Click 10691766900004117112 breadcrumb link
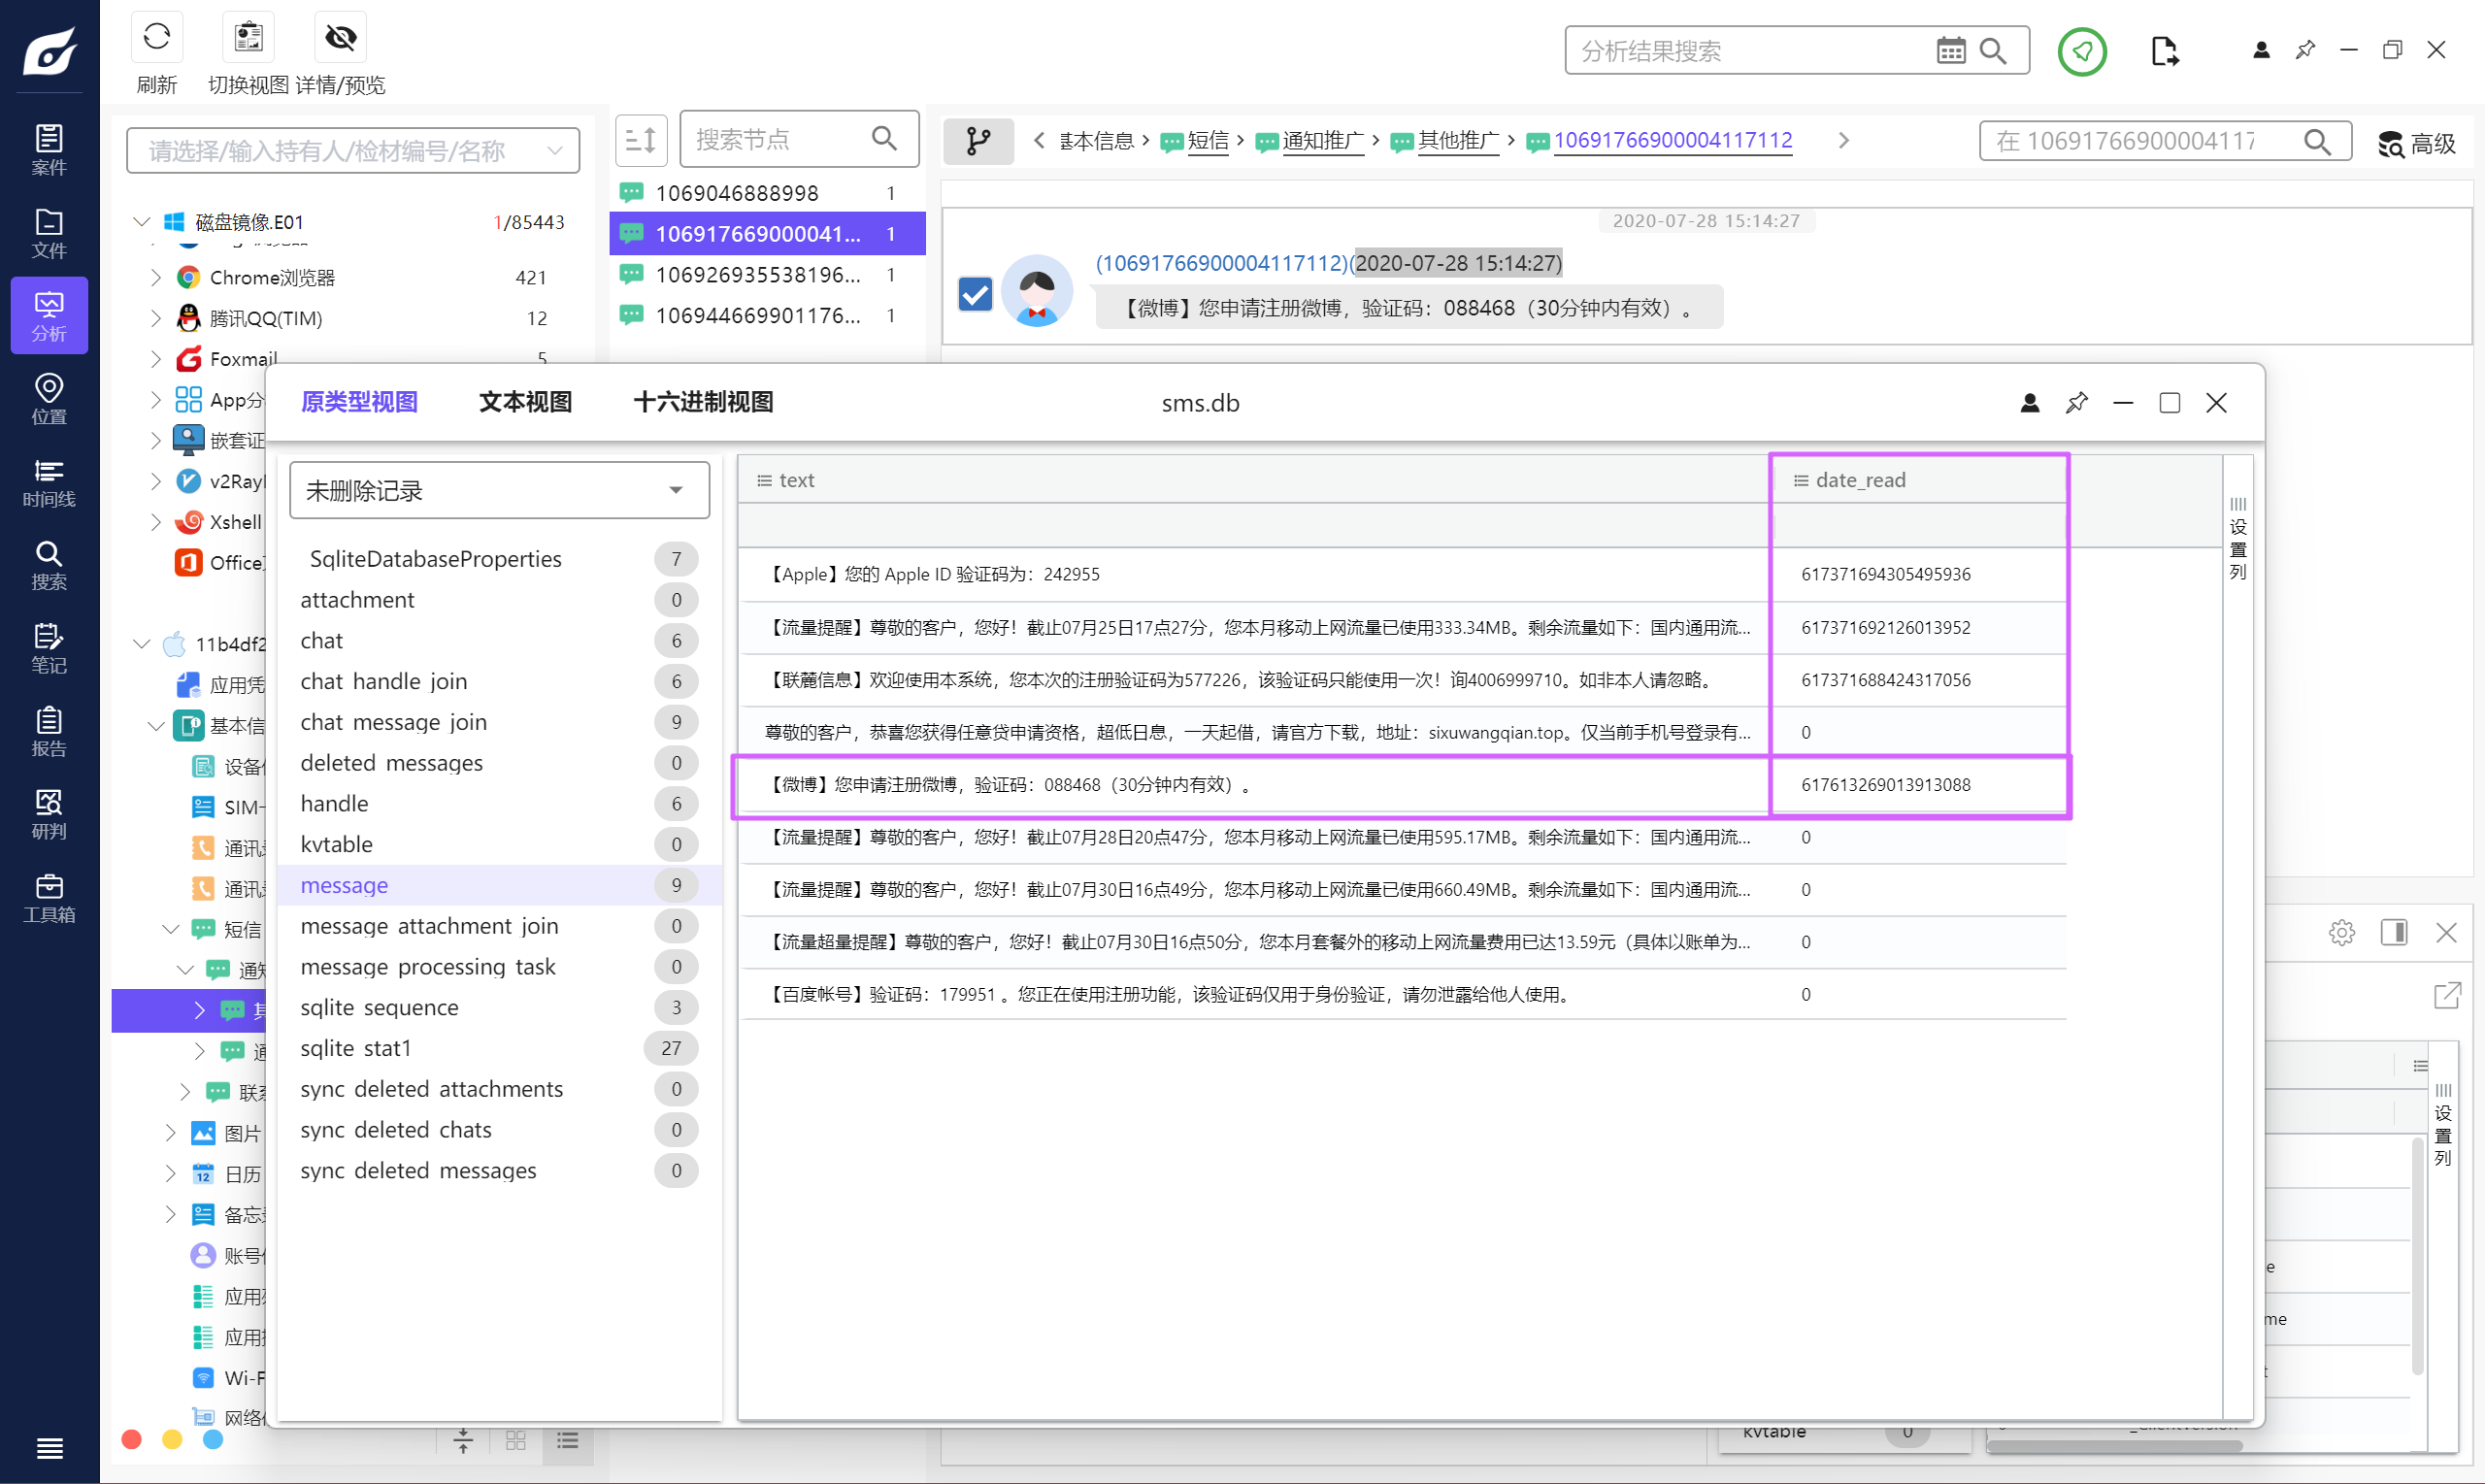Viewport: 2485px width, 1484px height. (x=1672, y=141)
